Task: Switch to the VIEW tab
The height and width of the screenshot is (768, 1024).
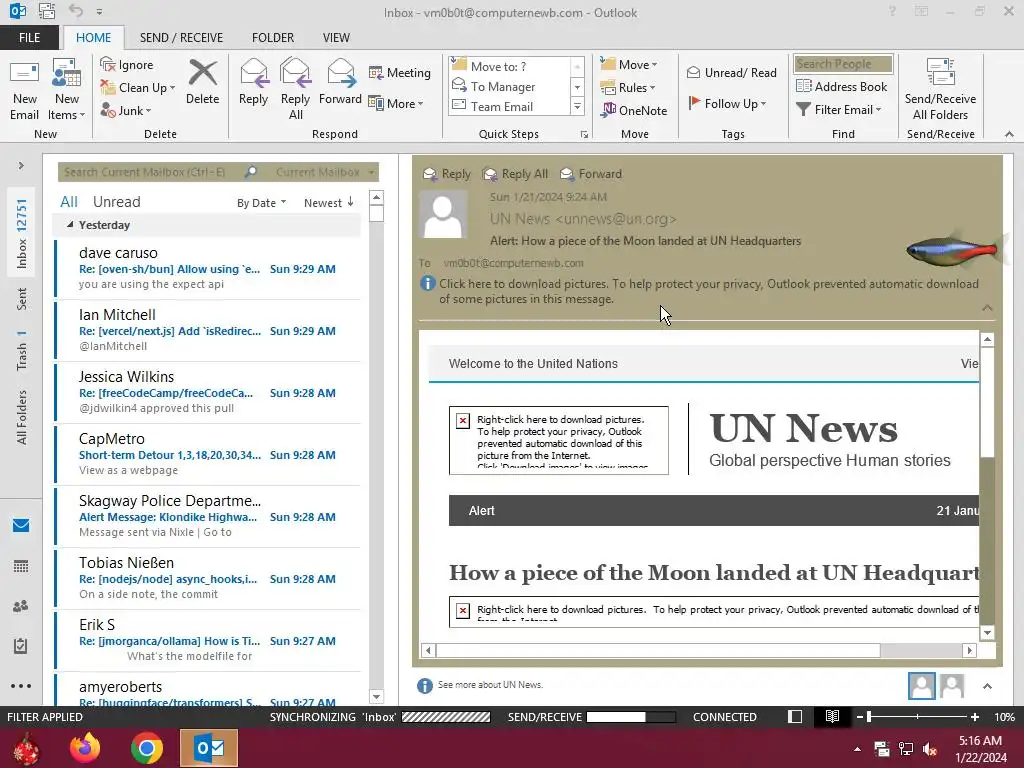Action: pyautogui.click(x=336, y=38)
